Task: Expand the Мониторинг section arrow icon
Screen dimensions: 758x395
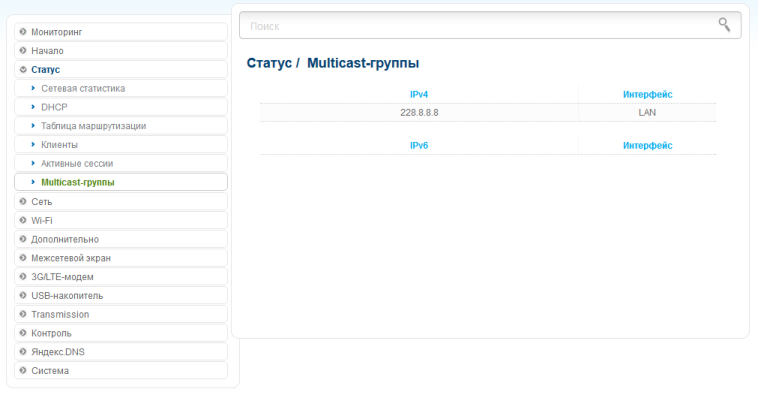Action: pyautogui.click(x=23, y=32)
